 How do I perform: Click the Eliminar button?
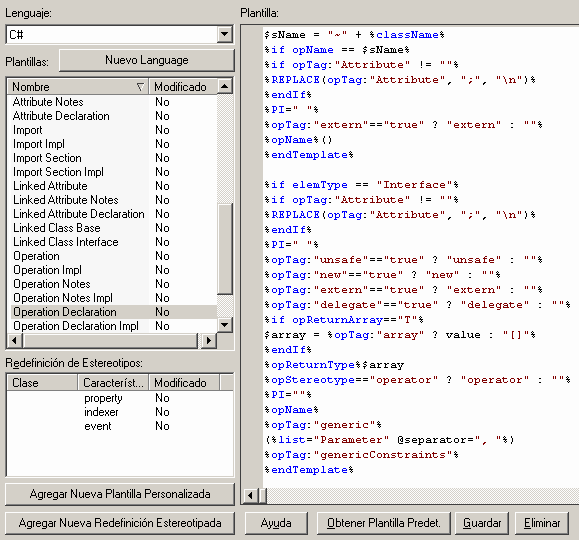pos(542,523)
